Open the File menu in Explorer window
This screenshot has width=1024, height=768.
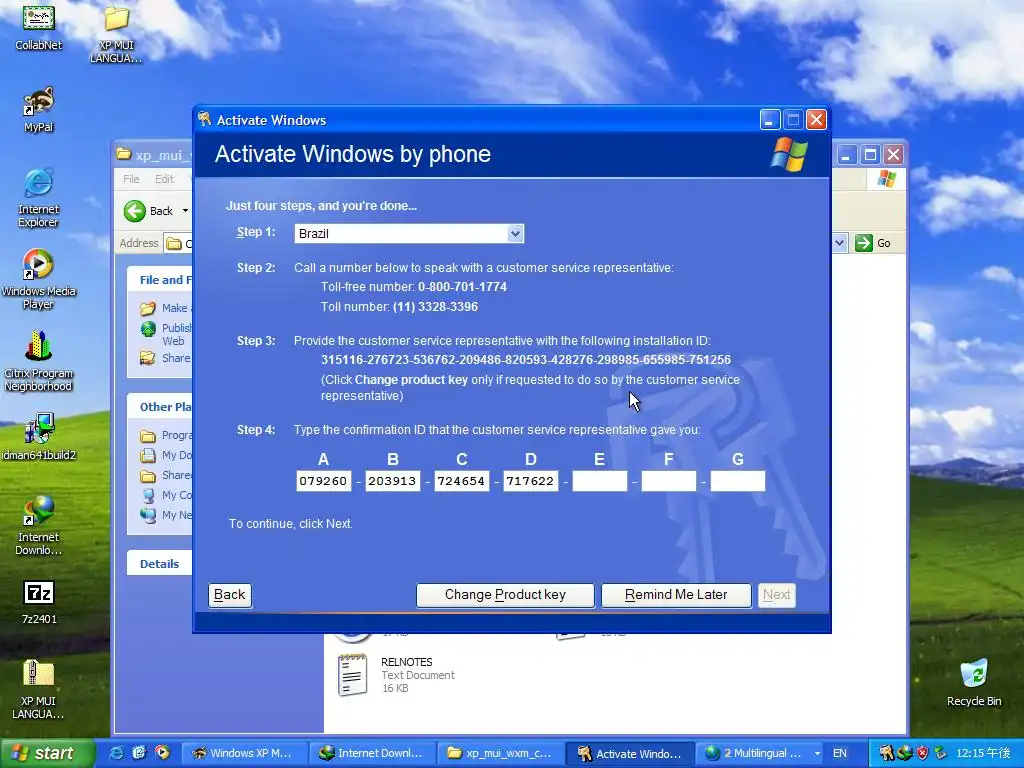click(131, 179)
